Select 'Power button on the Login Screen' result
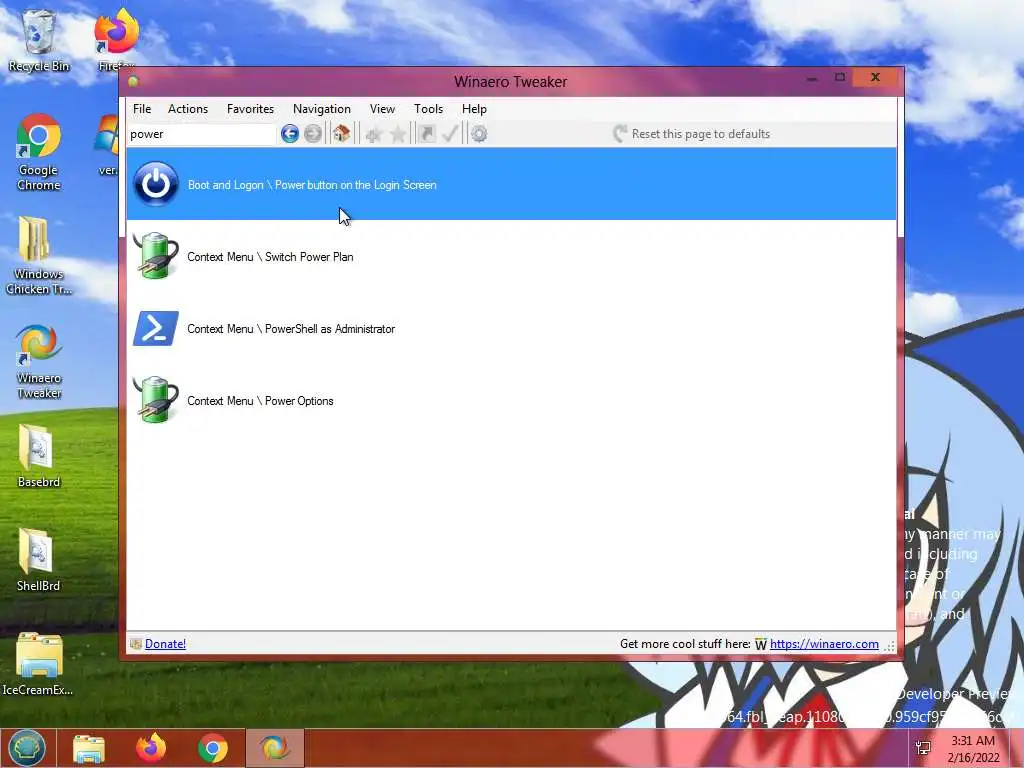Screen dimensions: 1024x768 [x=511, y=184]
